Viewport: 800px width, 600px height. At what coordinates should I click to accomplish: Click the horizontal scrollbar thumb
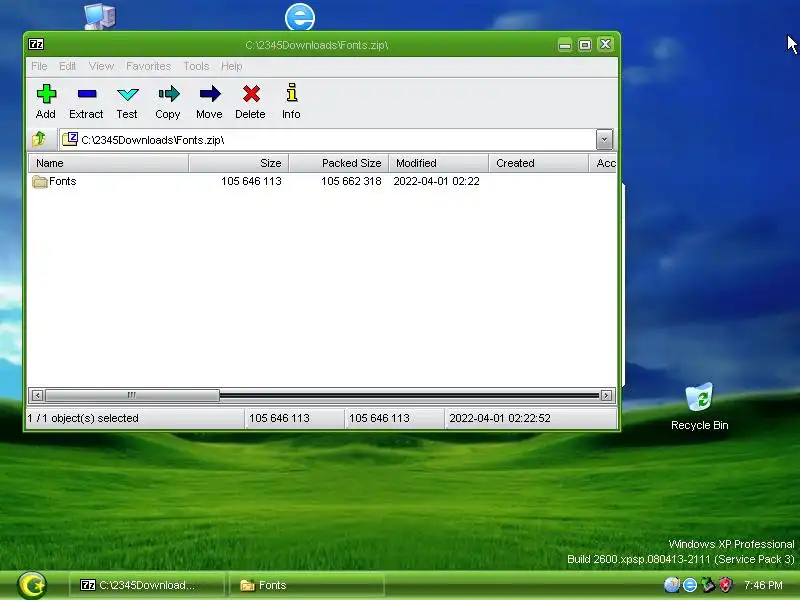click(132, 395)
